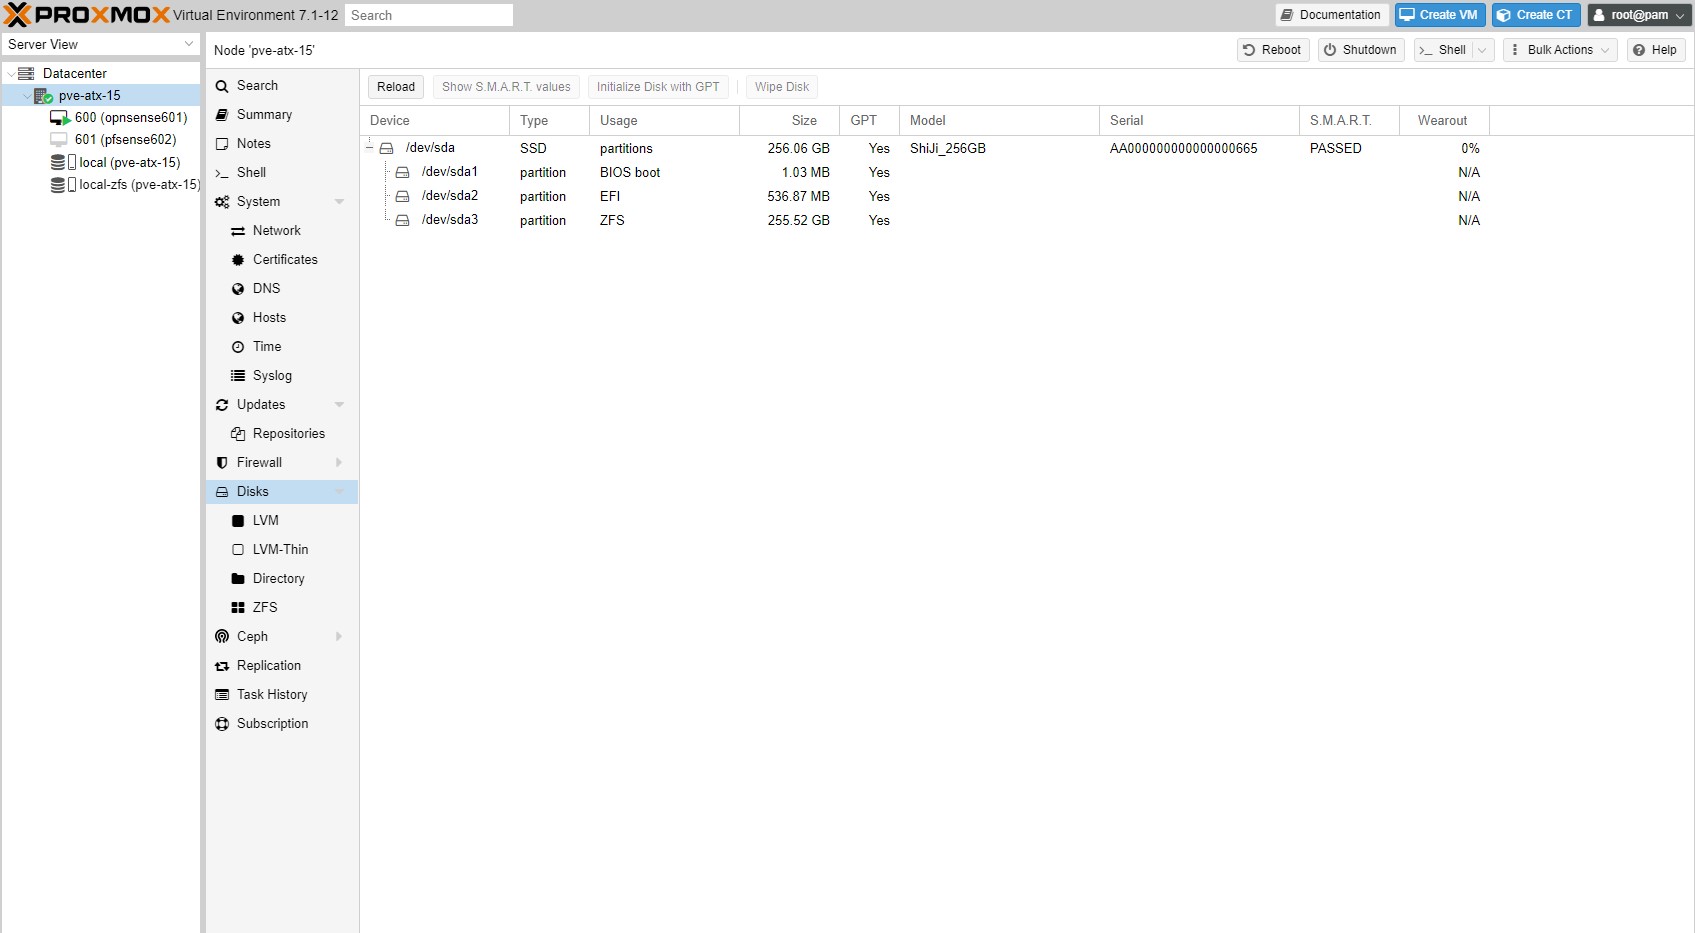Select the /dev/sda1 partition row

[925, 172]
